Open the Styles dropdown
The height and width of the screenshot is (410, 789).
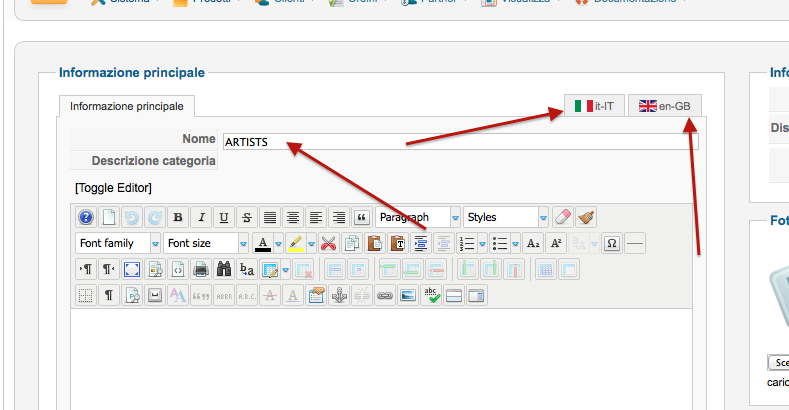click(x=506, y=217)
